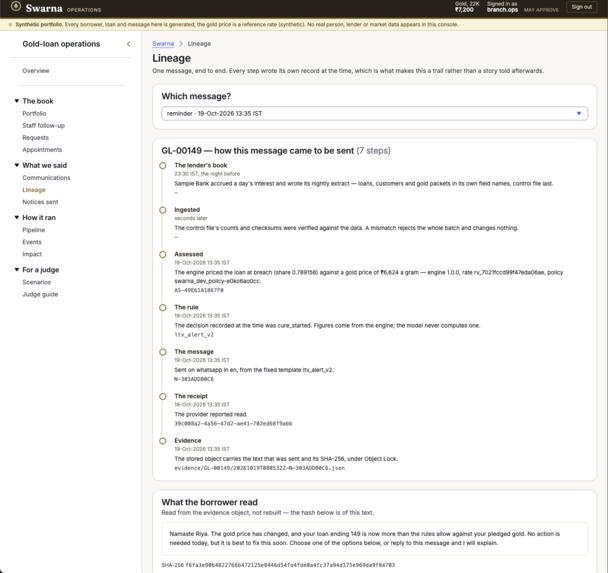Open Staff follow-up page
The width and height of the screenshot is (608, 573).
pos(43,126)
